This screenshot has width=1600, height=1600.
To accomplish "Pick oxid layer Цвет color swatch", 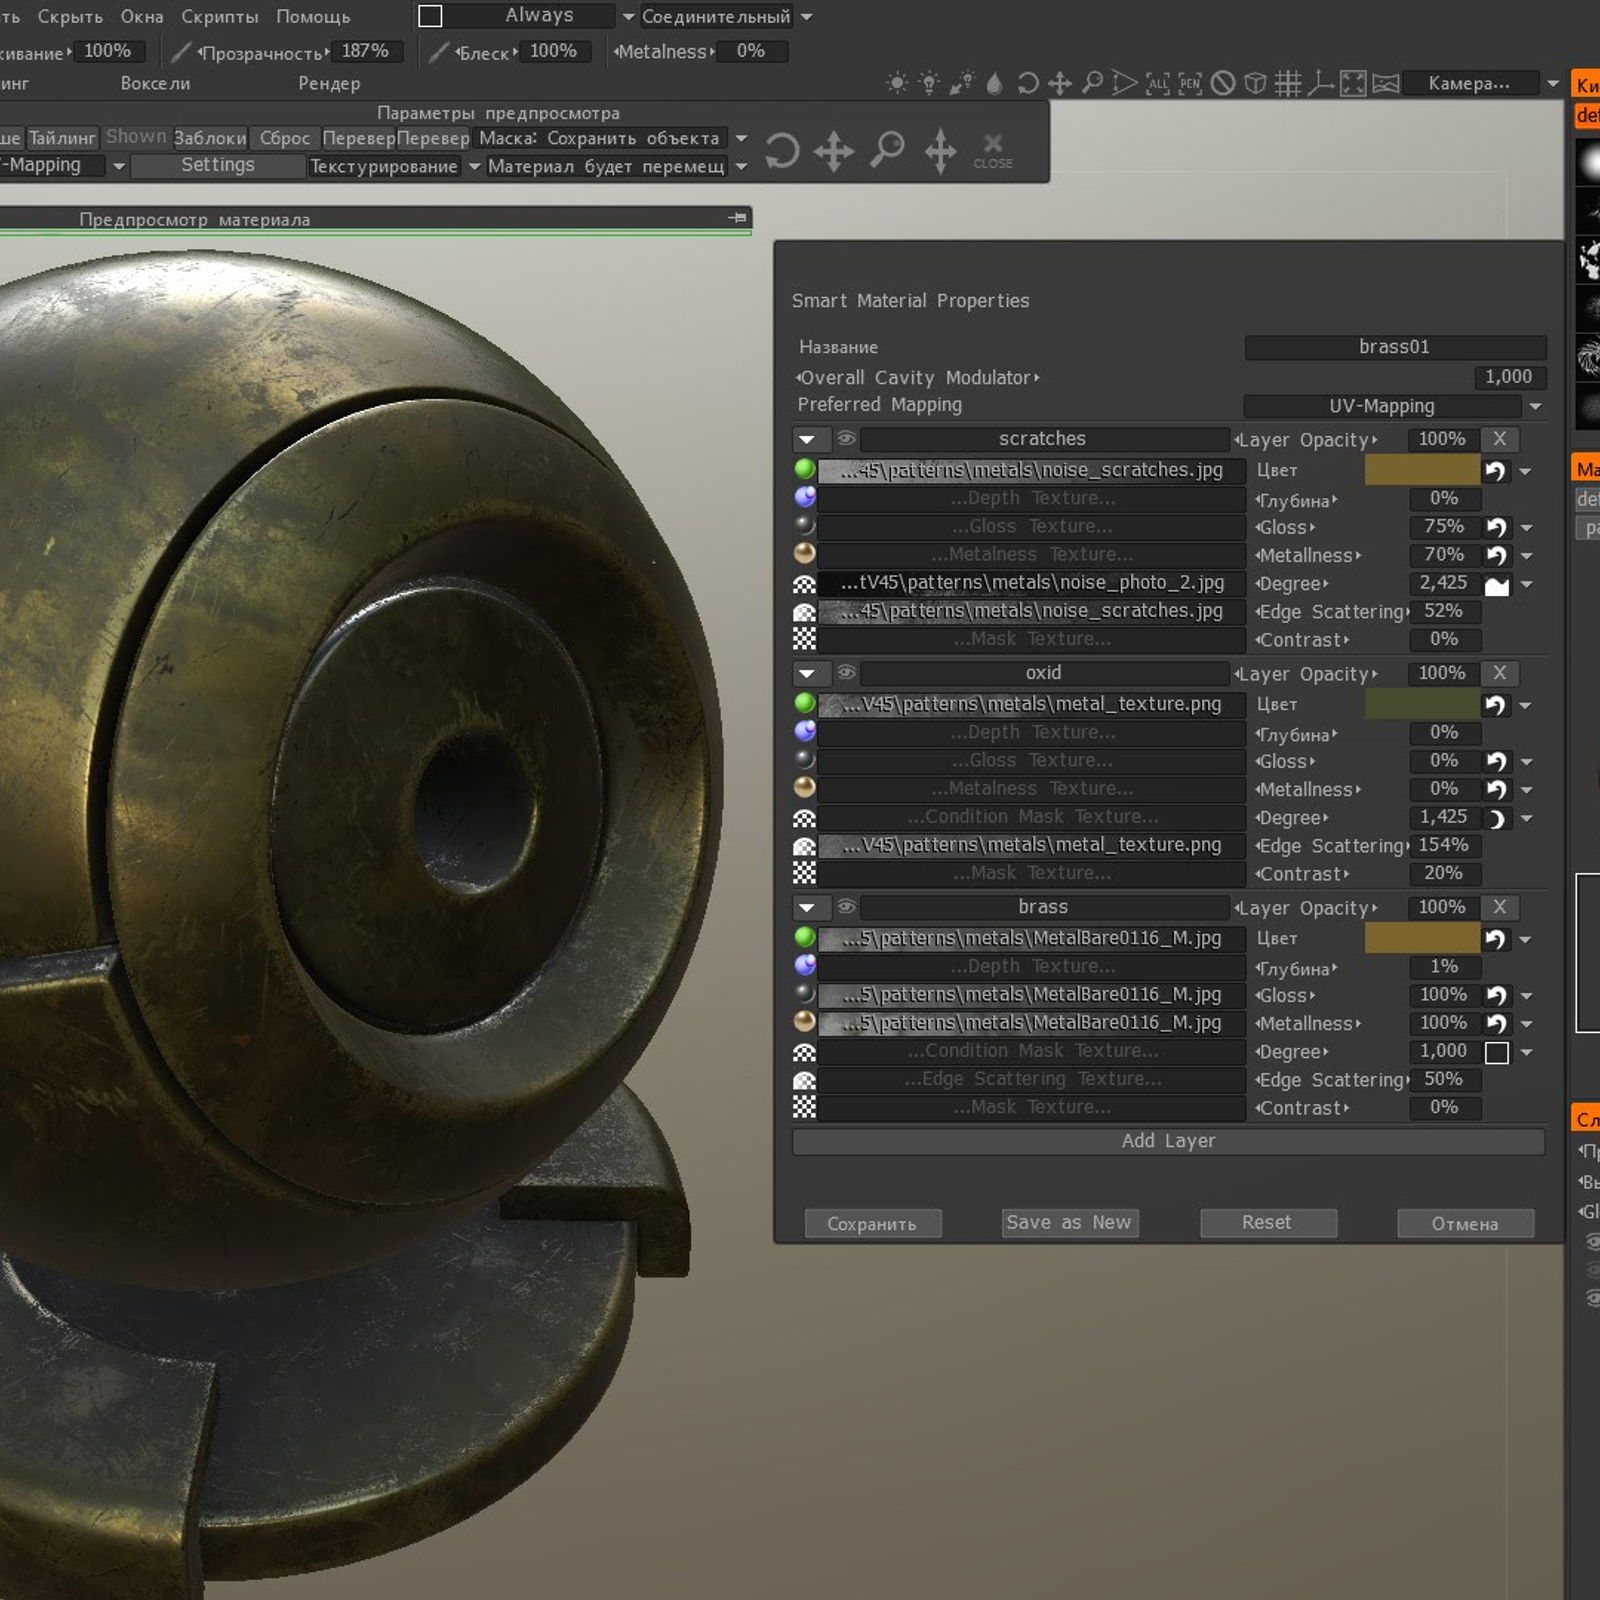I will (x=1422, y=704).
